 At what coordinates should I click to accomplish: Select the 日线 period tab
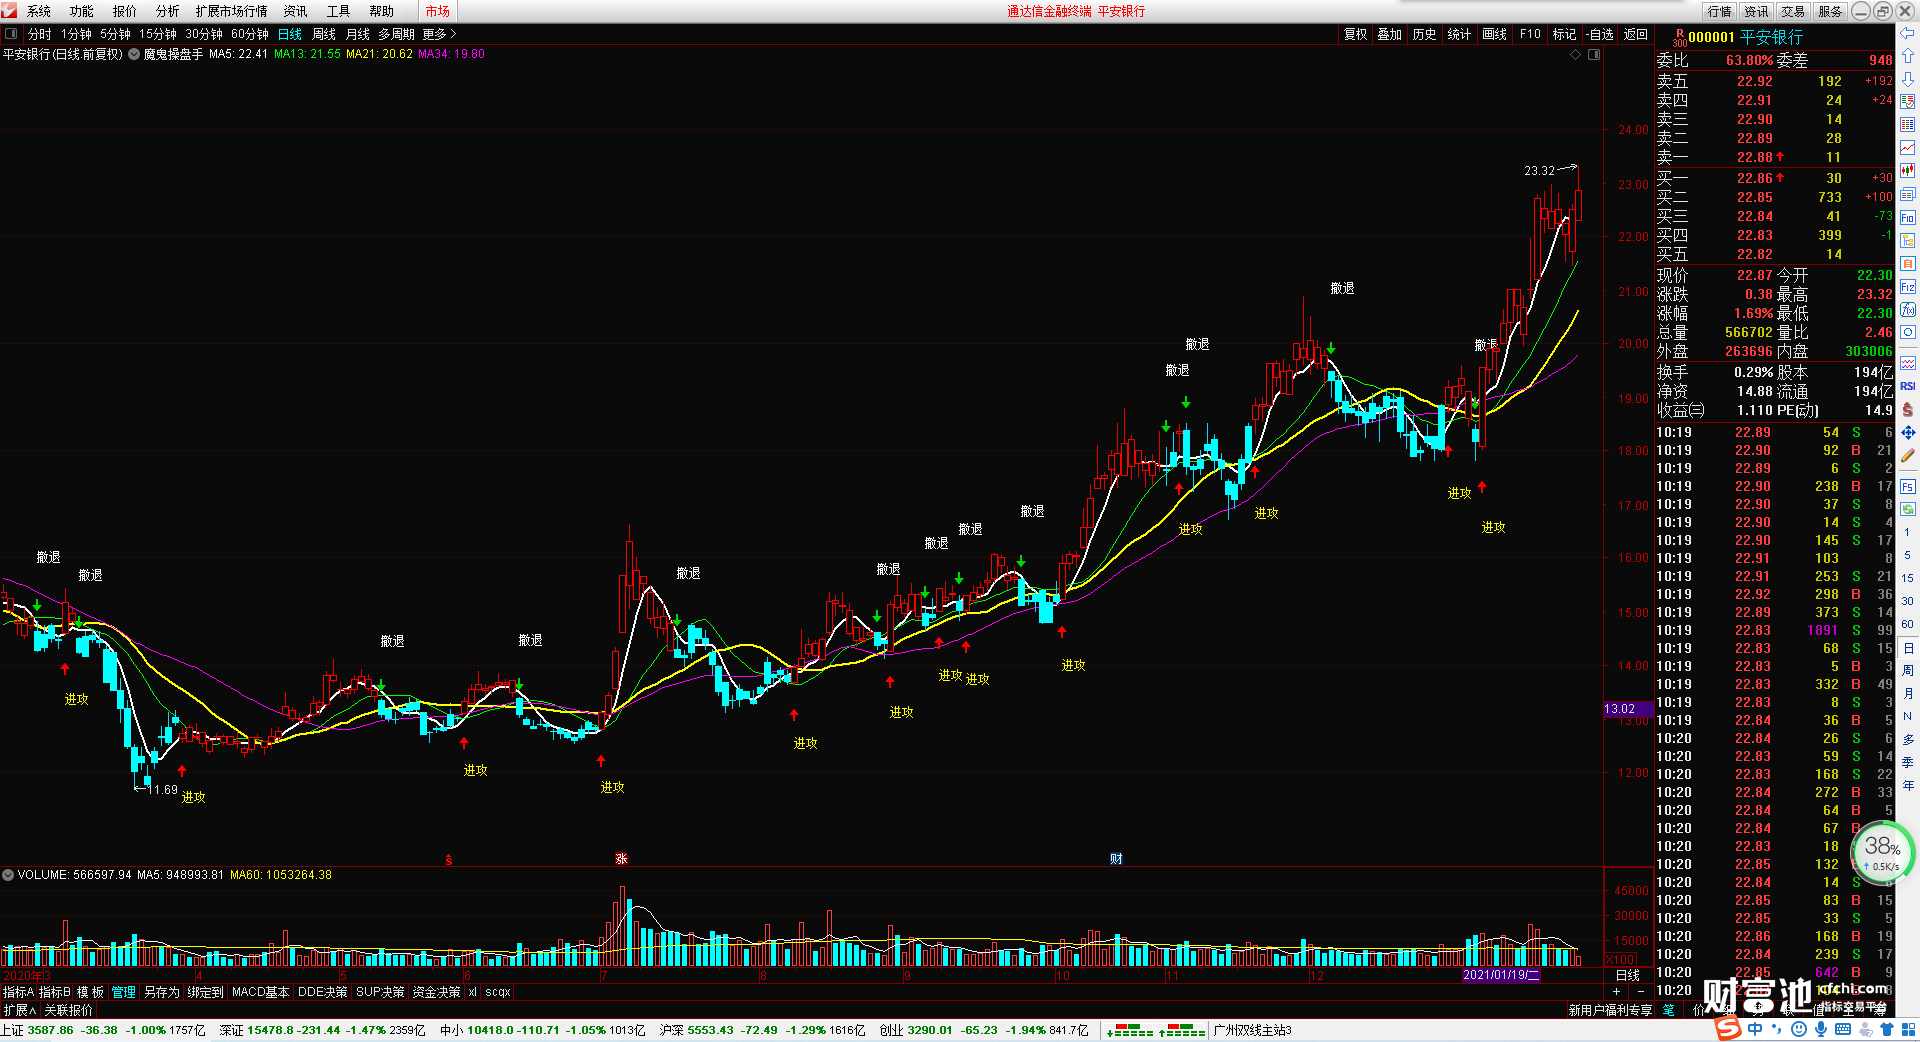(x=290, y=34)
